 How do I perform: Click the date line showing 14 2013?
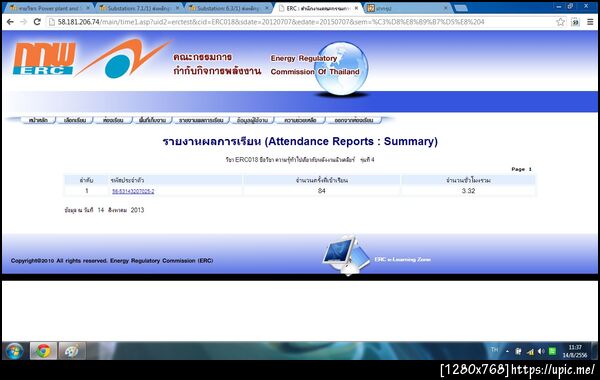pyautogui.click(x=104, y=210)
